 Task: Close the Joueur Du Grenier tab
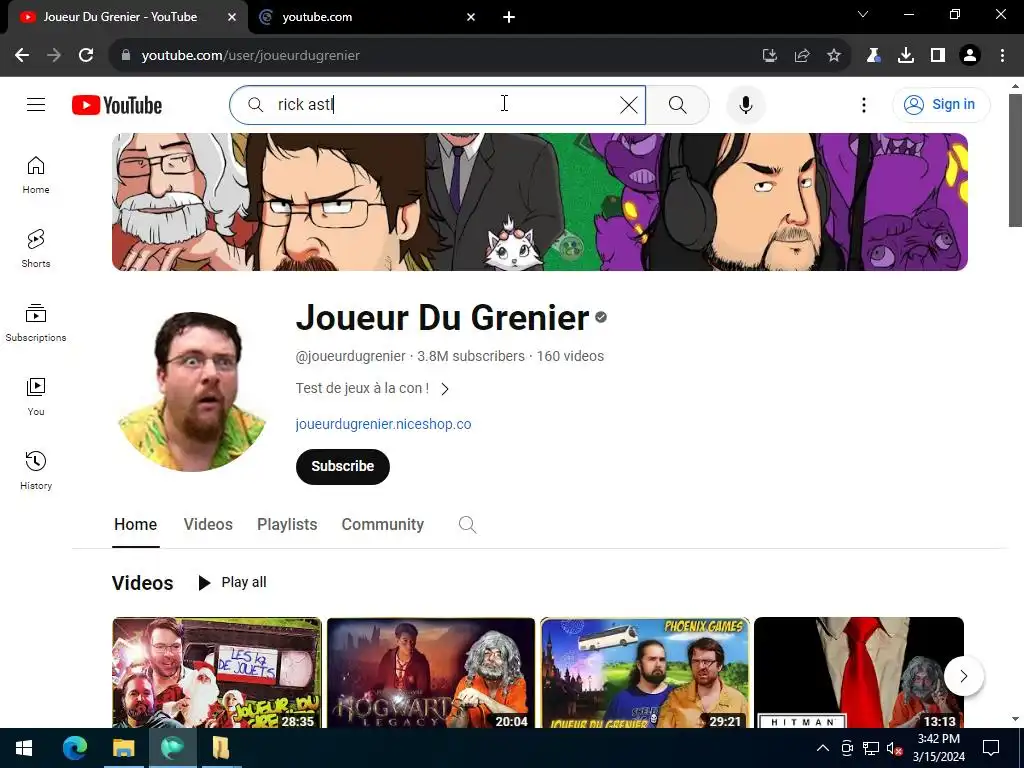pos(232,17)
